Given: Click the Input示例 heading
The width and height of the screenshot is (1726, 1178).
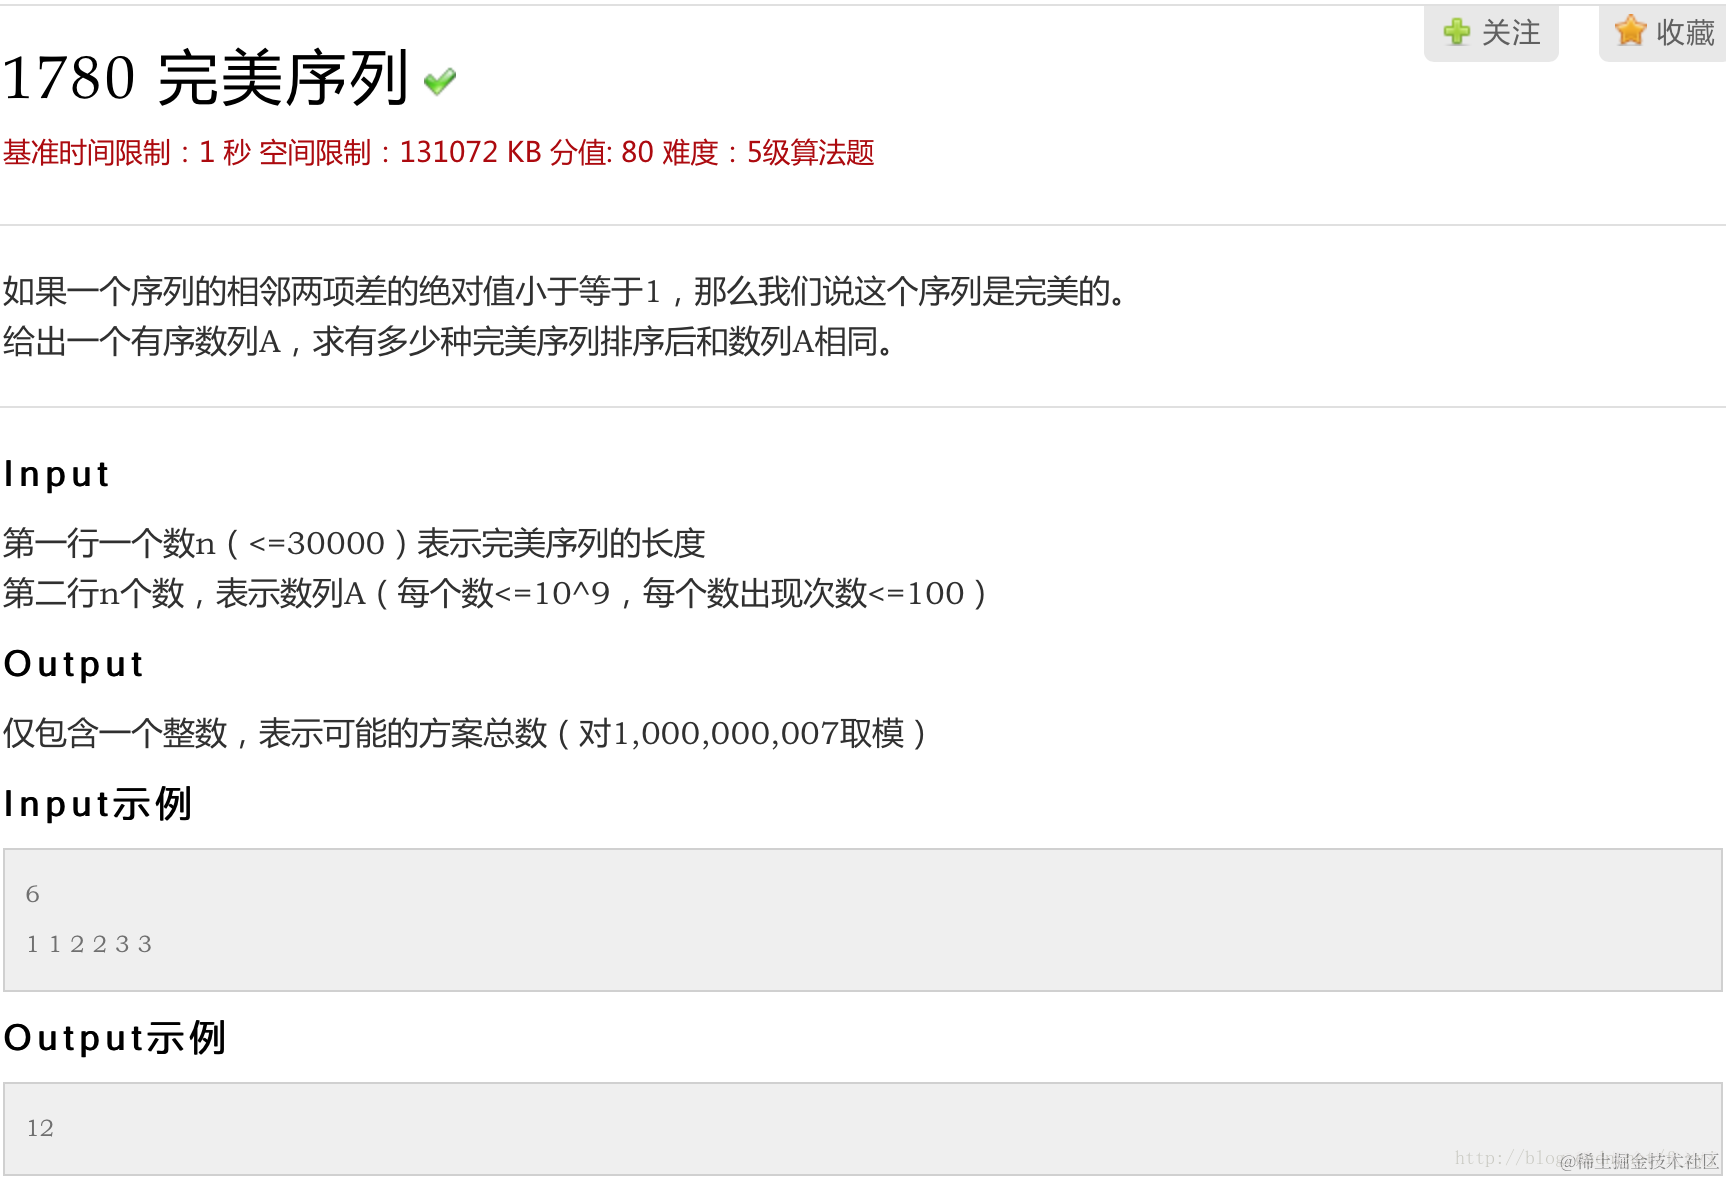Looking at the screenshot, I should (x=98, y=804).
